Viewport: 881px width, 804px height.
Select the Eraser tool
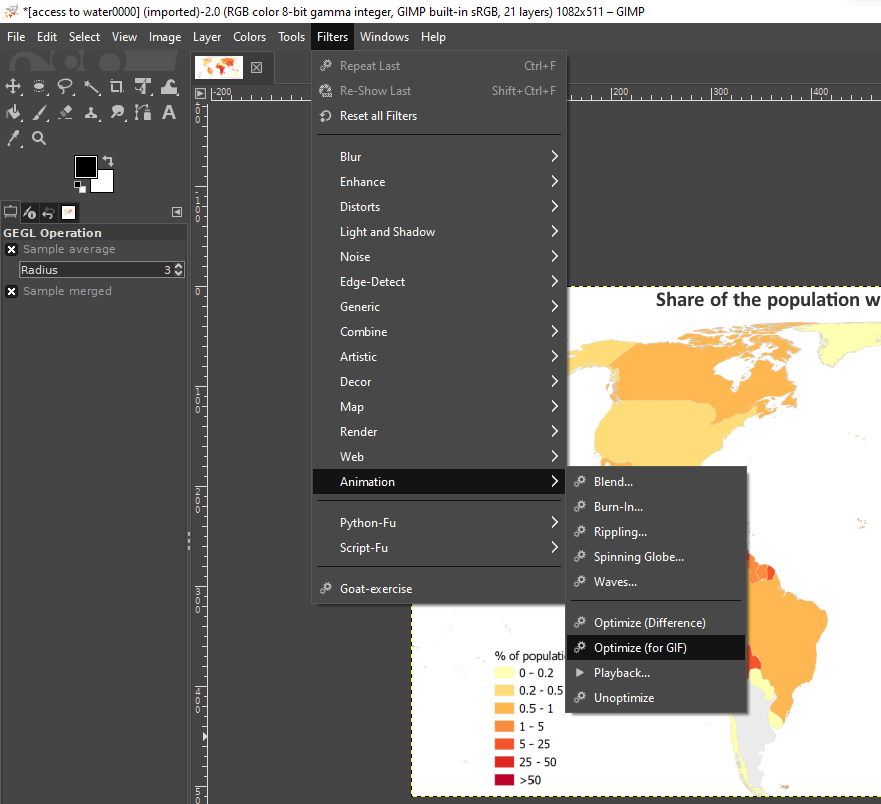[x=64, y=112]
